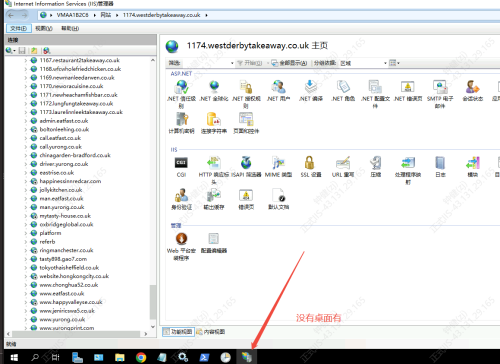Open ISAPI Filters feature icon
This screenshot has height=364, width=500.
tap(246, 163)
